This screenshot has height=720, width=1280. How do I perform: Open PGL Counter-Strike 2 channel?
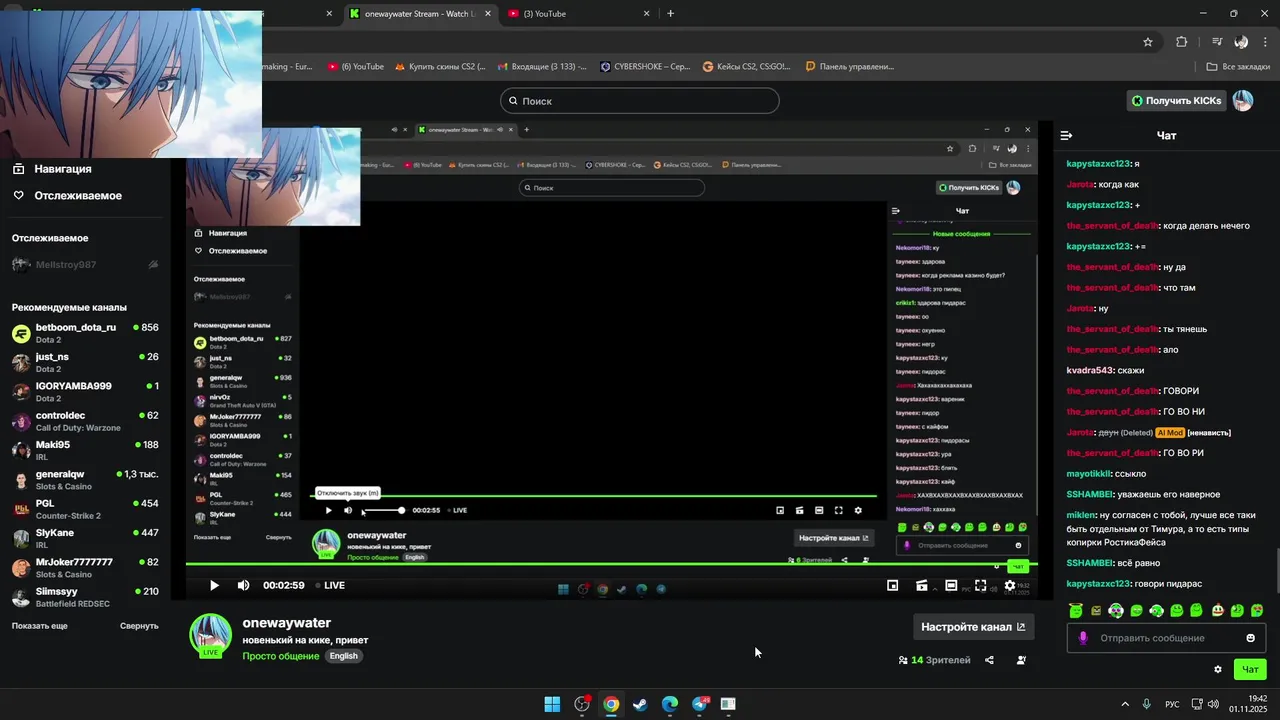[85, 508]
